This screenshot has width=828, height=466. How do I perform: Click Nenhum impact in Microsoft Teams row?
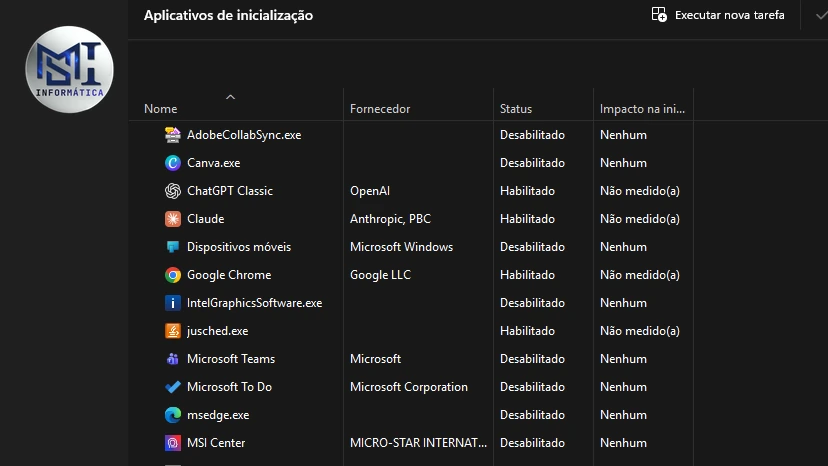(x=623, y=359)
